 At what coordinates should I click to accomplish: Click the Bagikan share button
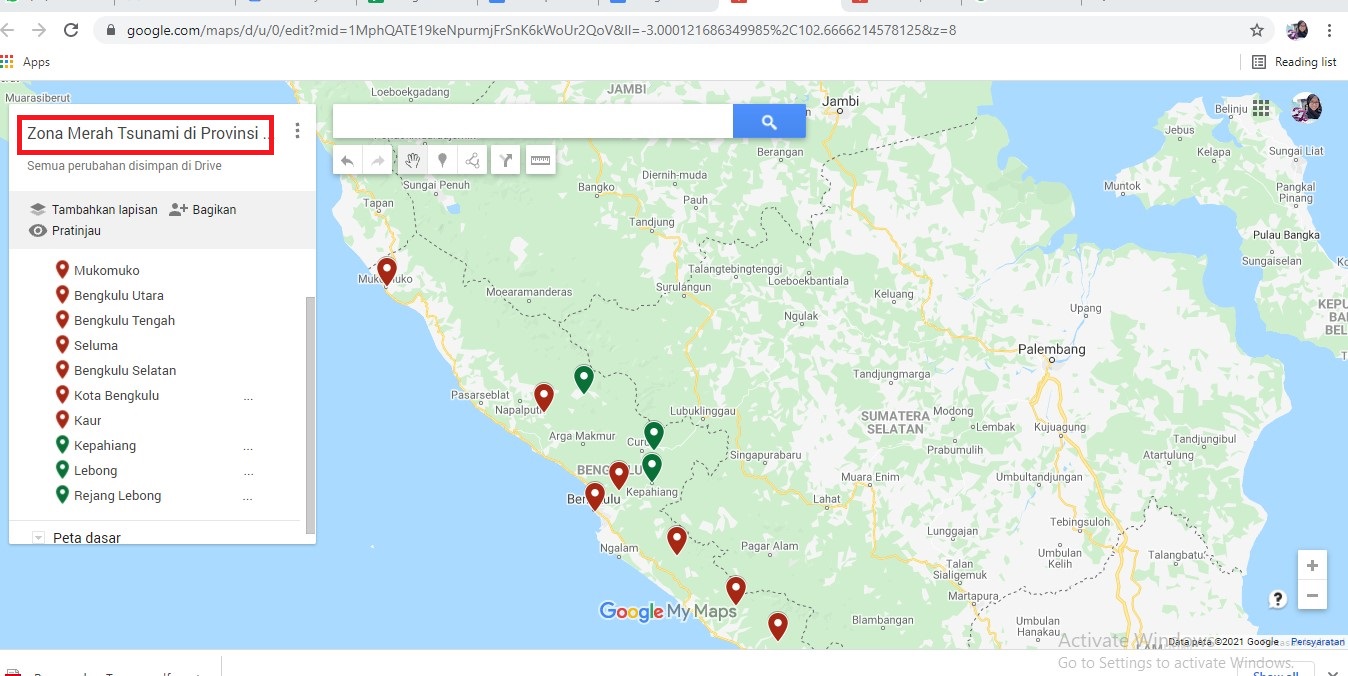point(203,210)
